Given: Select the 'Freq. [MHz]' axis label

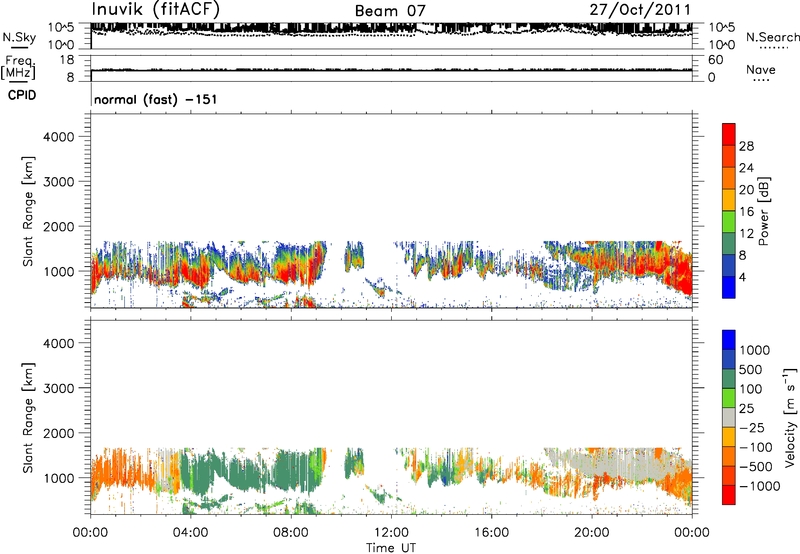Looking at the screenshot, I should coord(19,67).
